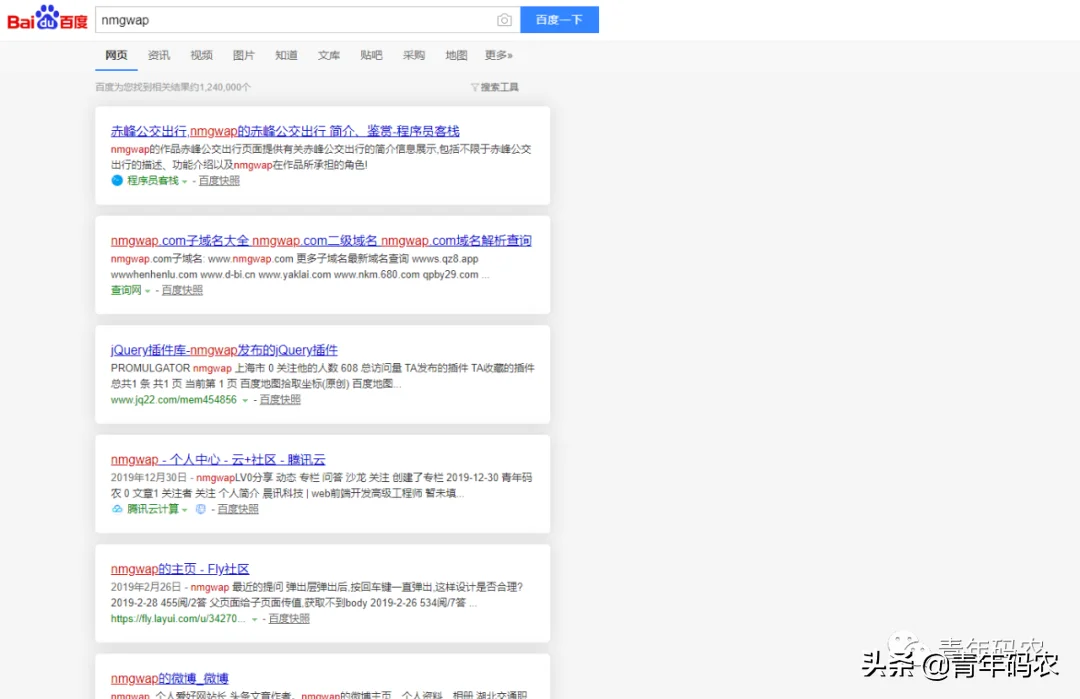Open 百度快照 for 程序员客栈 result
1080x699 pixels.
point(219,180)
